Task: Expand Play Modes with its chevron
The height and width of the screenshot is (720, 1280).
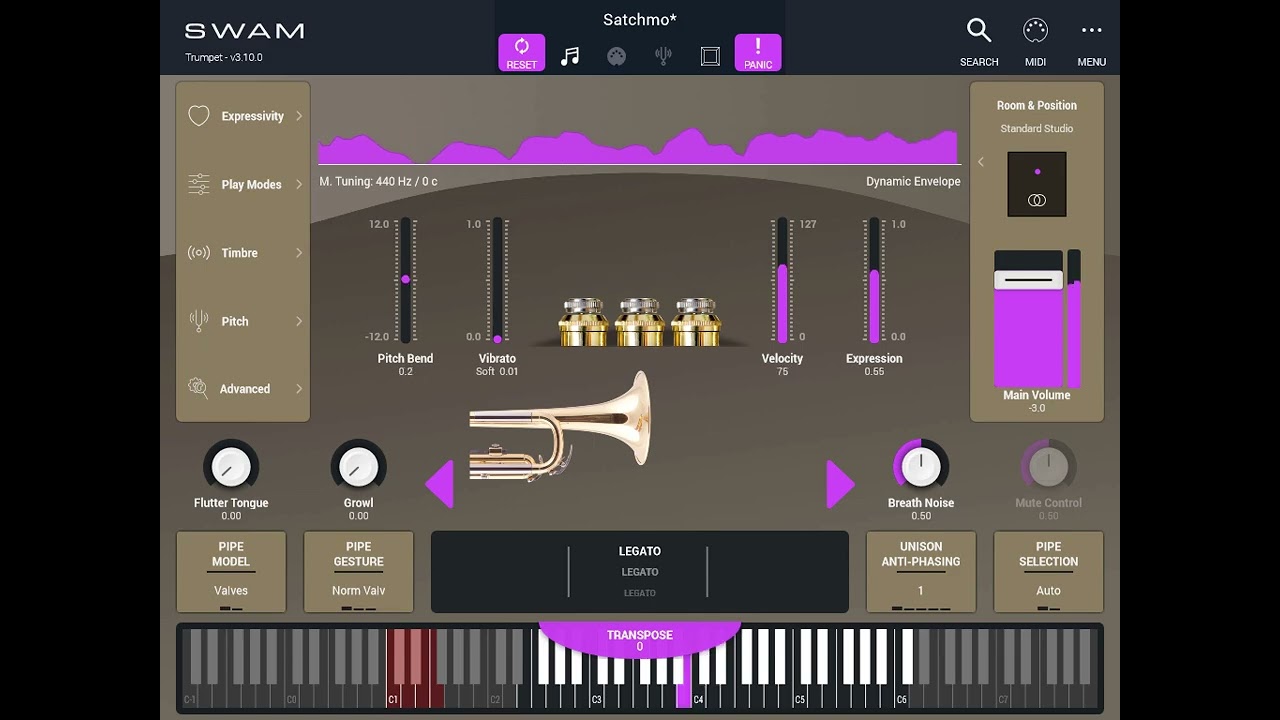Action: pos(298,184)
